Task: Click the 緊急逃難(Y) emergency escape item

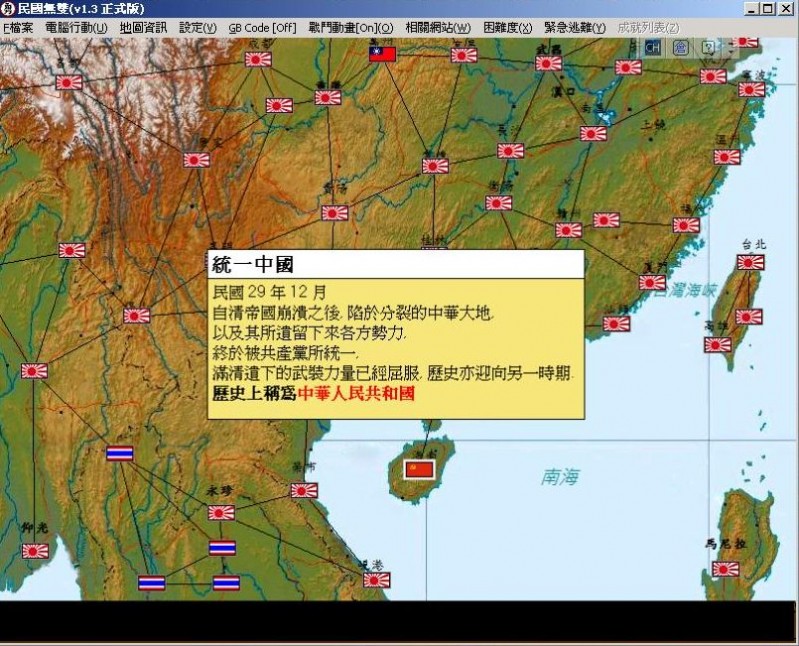Action: click(574, 27)
